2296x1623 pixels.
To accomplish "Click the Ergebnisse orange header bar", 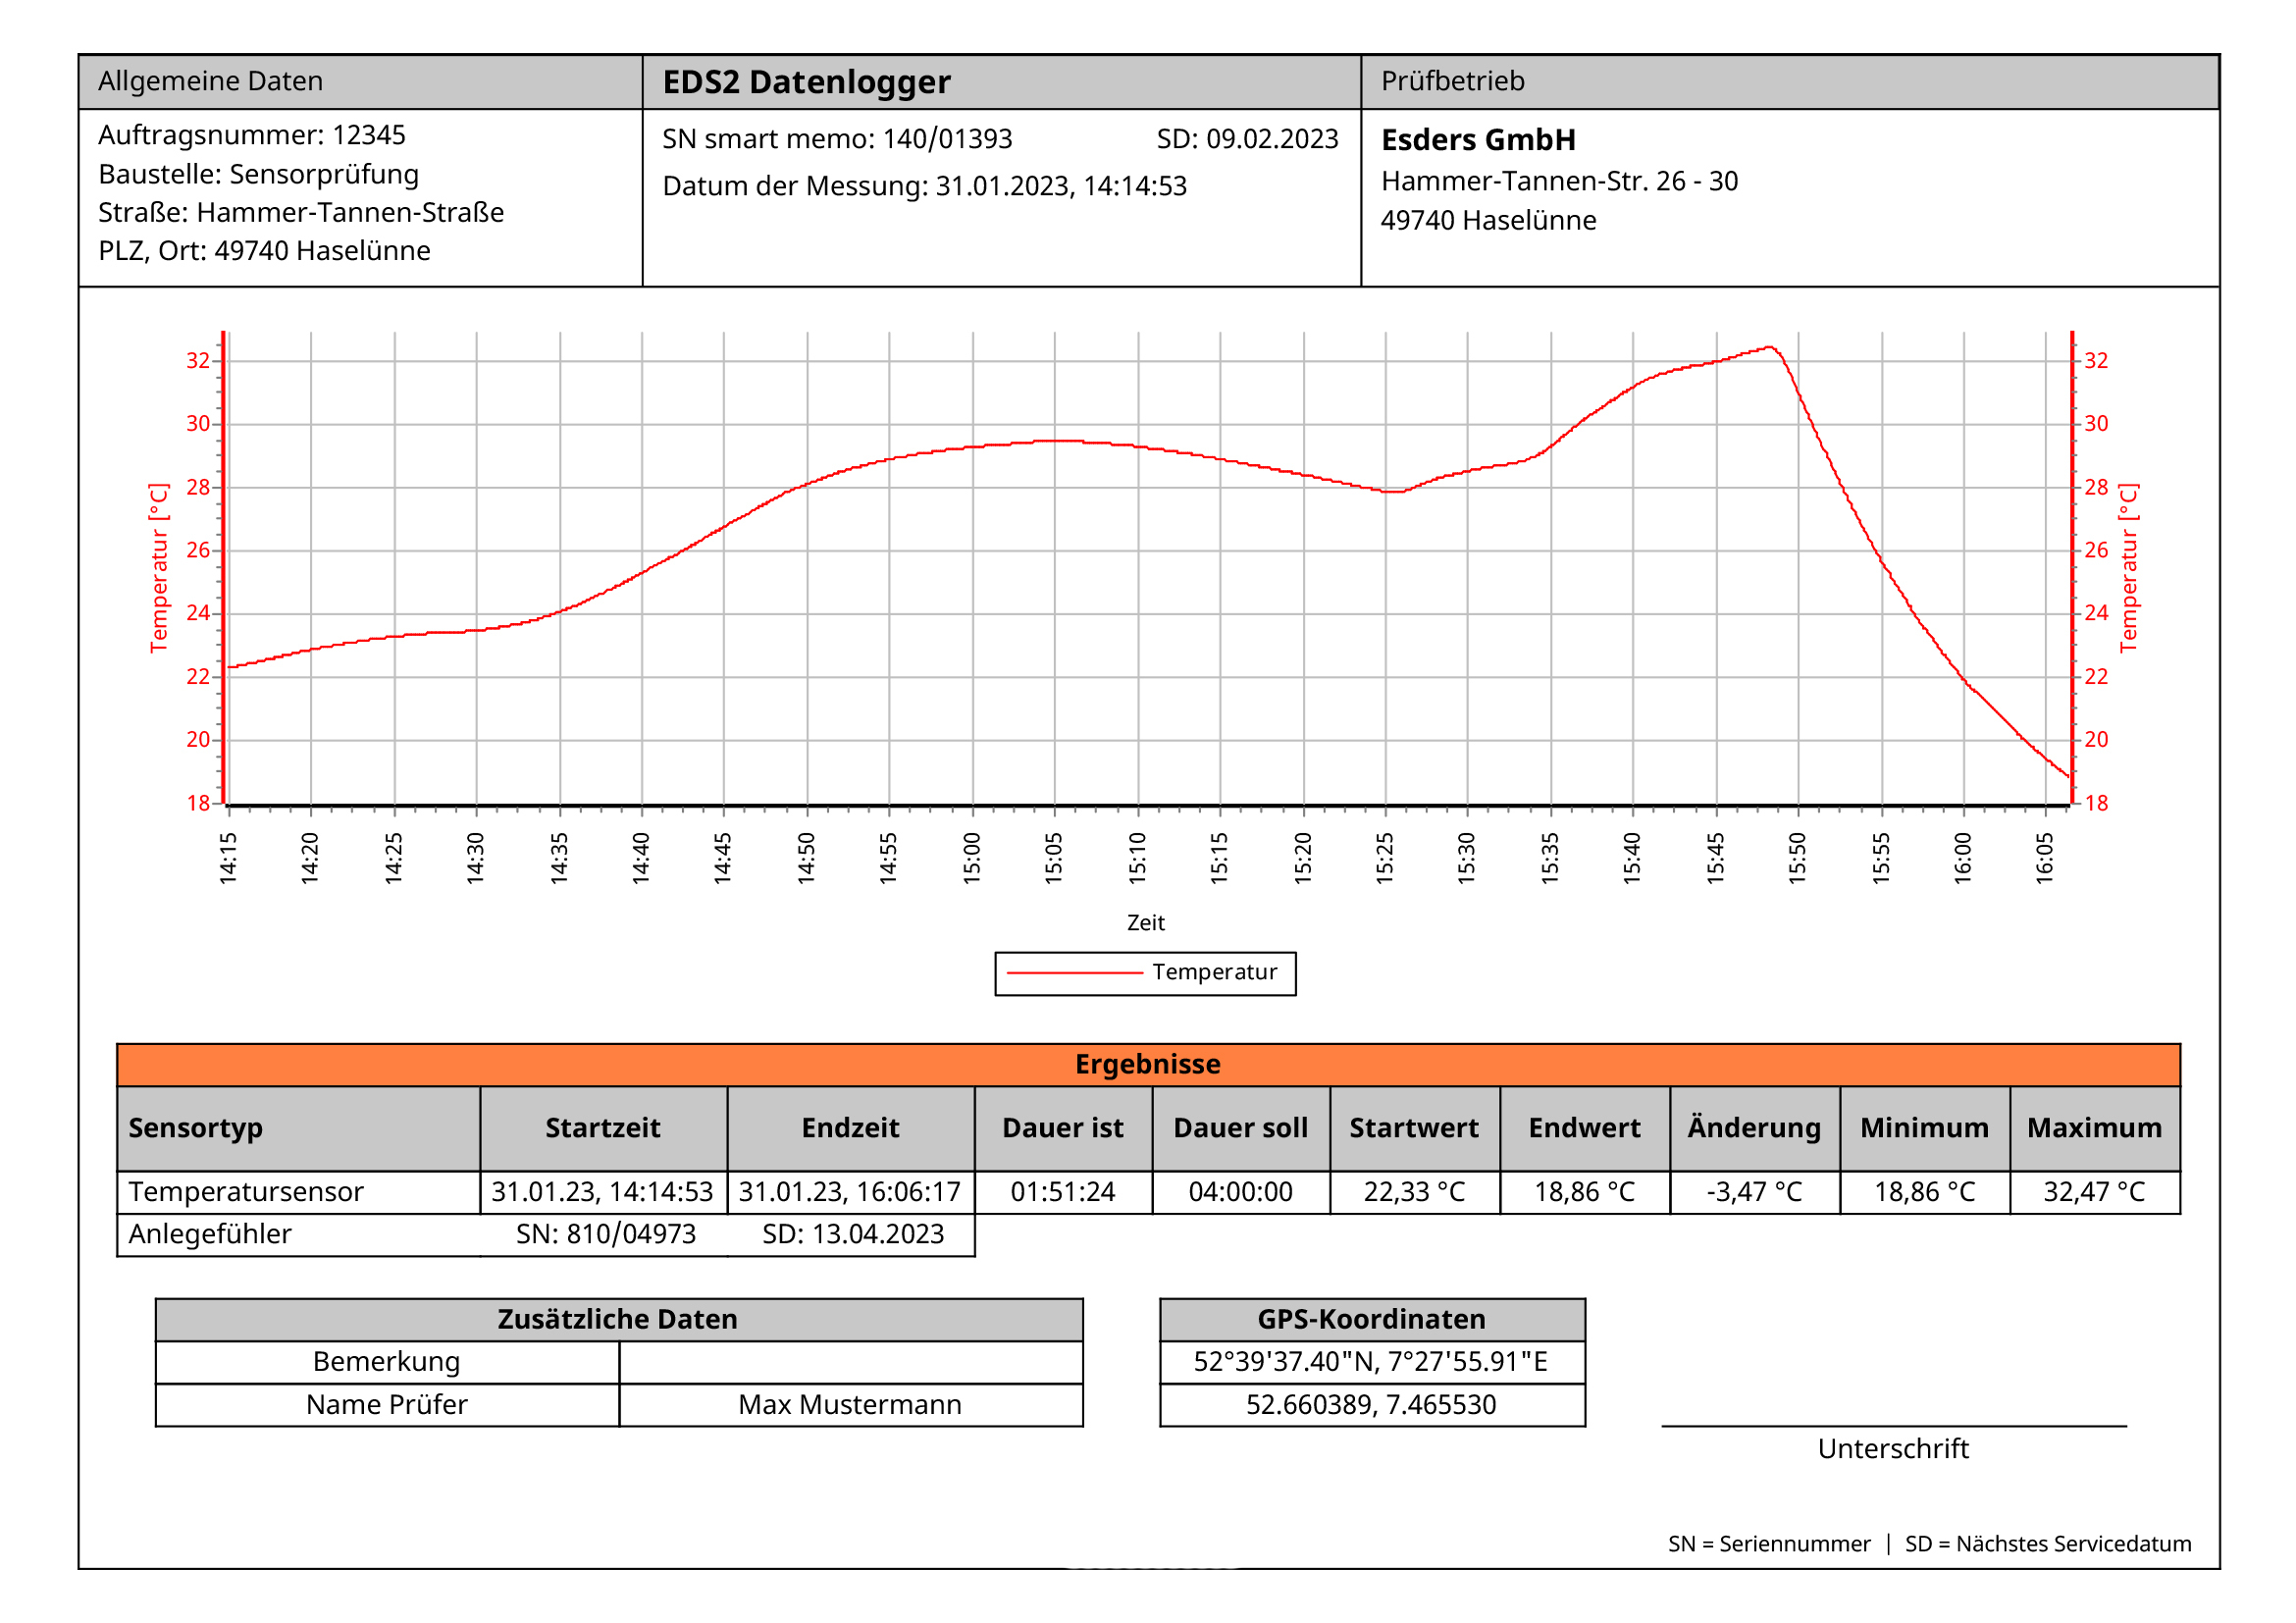I will [x=1147, y=1064].
